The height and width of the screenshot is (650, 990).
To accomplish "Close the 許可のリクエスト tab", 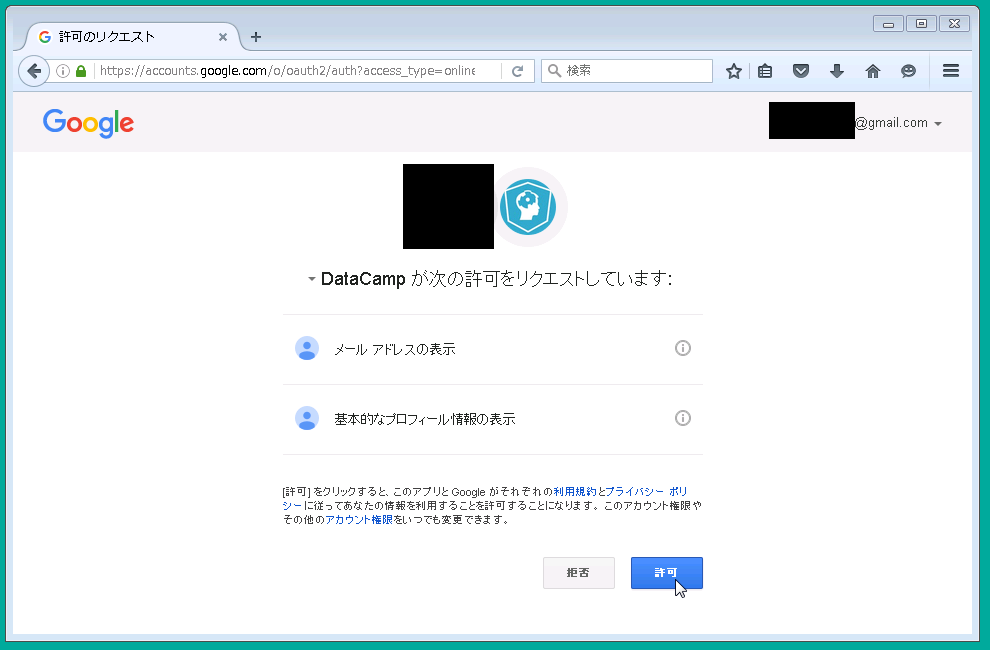I will pos(222,37).
